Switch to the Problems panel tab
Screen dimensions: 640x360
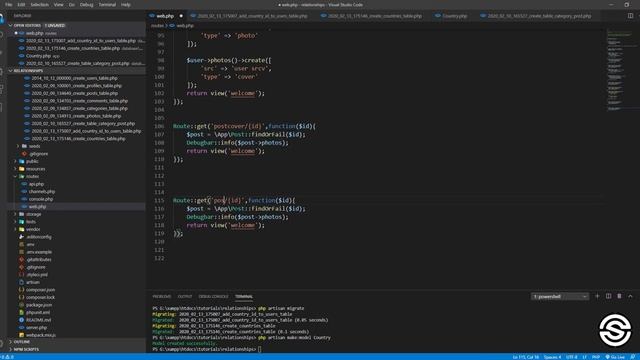tap(162, 296)
